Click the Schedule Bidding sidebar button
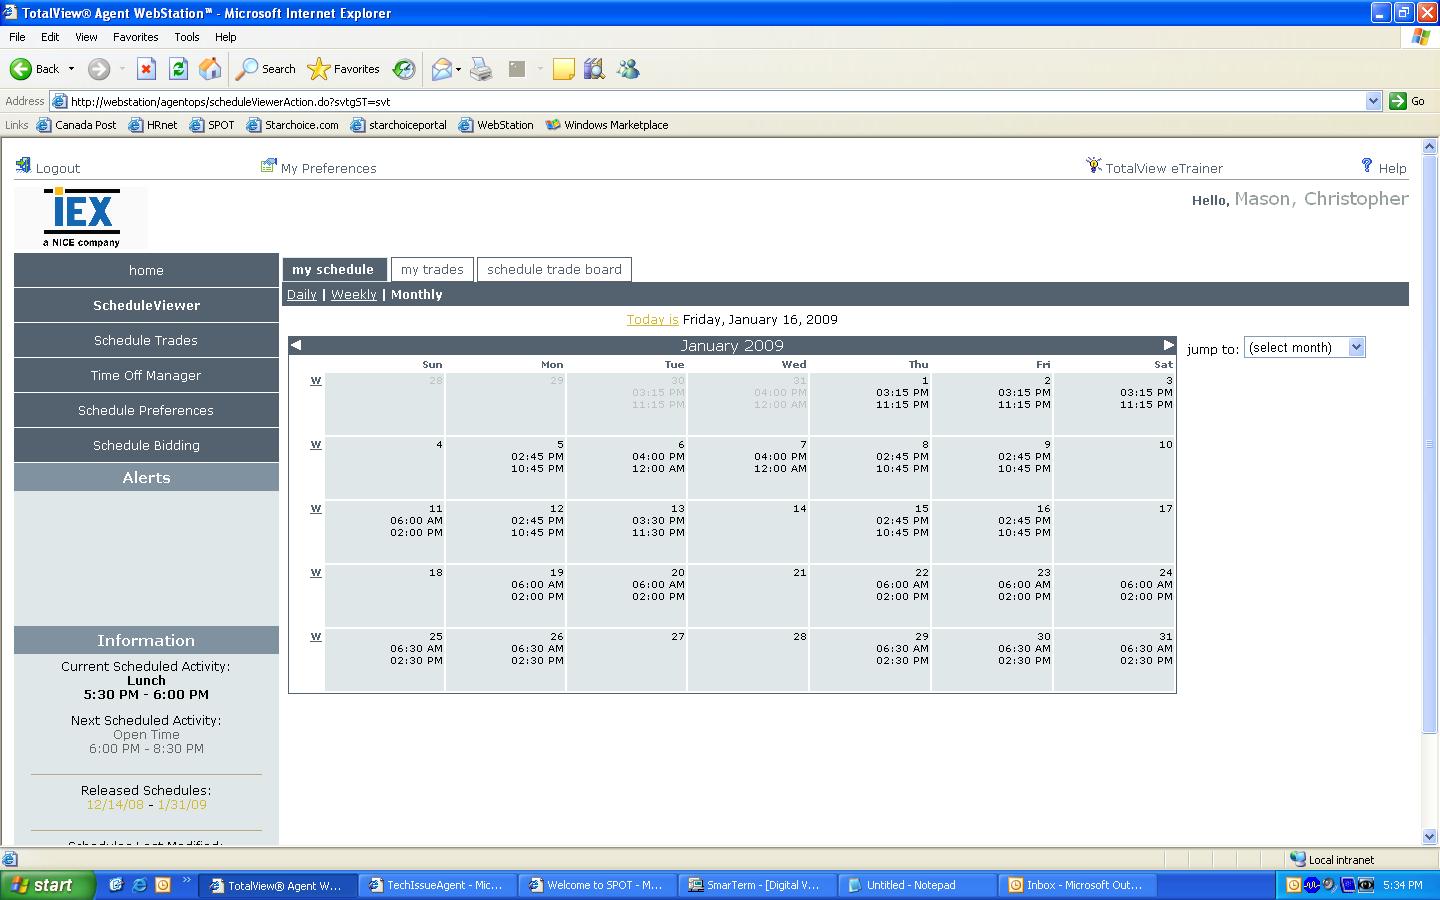The height and width of the screenshot is (900, 1440). coord(146,445)
